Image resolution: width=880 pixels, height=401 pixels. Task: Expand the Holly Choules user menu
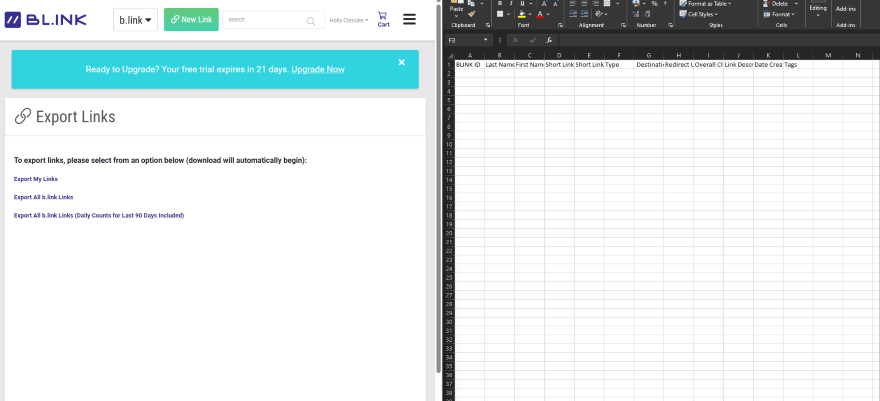(x=348, y=20)
